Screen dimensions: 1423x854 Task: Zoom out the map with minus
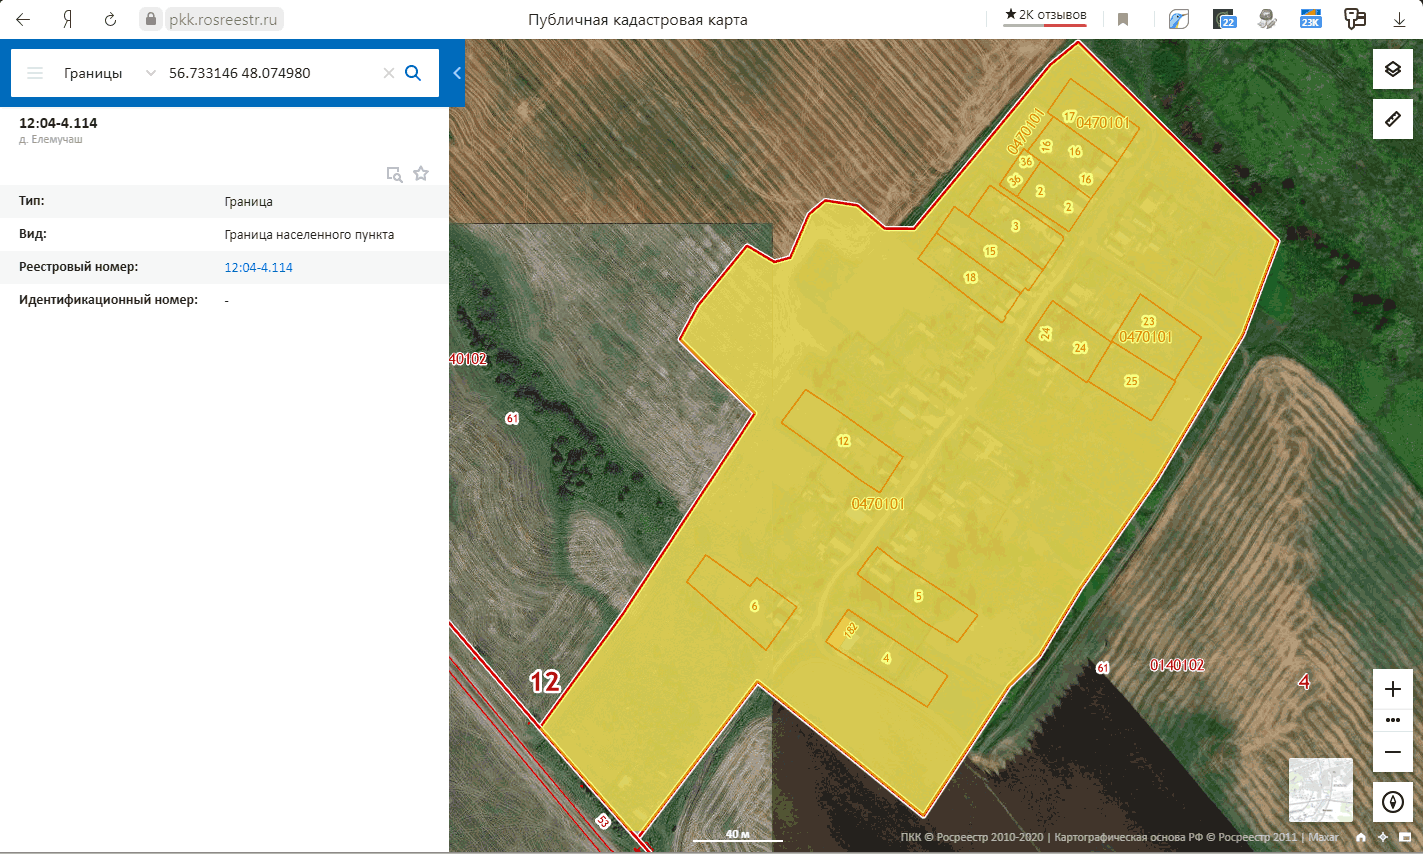tap(1393, 752)
